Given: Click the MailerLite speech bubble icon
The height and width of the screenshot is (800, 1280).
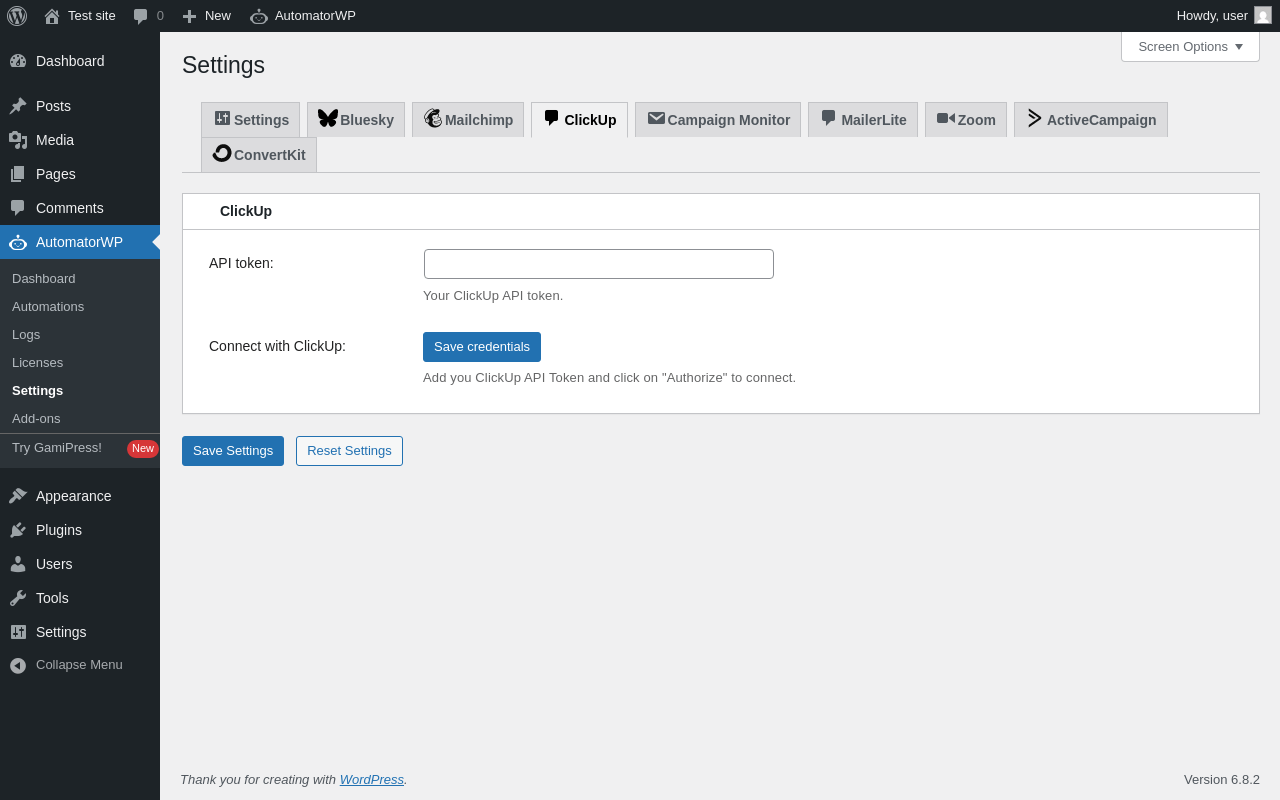Looking at the screenshot, I should pyautogui.click(x=829, y=118).
